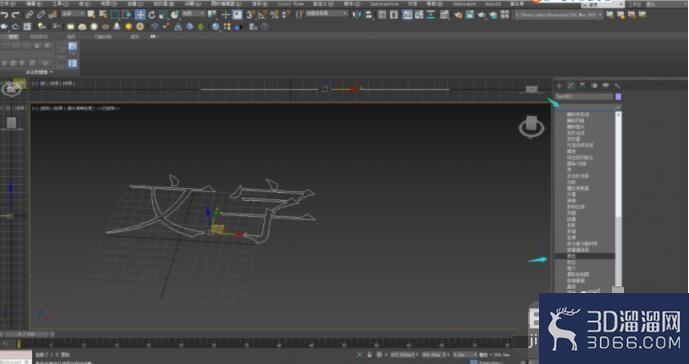
Task: Select the Select and Link tool
Action: pos(29,15)
